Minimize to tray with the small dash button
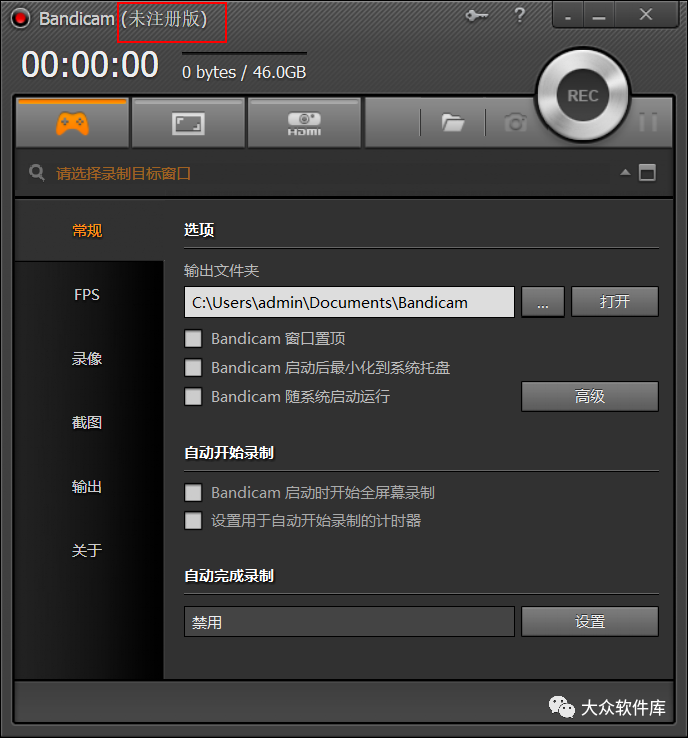 568,16
